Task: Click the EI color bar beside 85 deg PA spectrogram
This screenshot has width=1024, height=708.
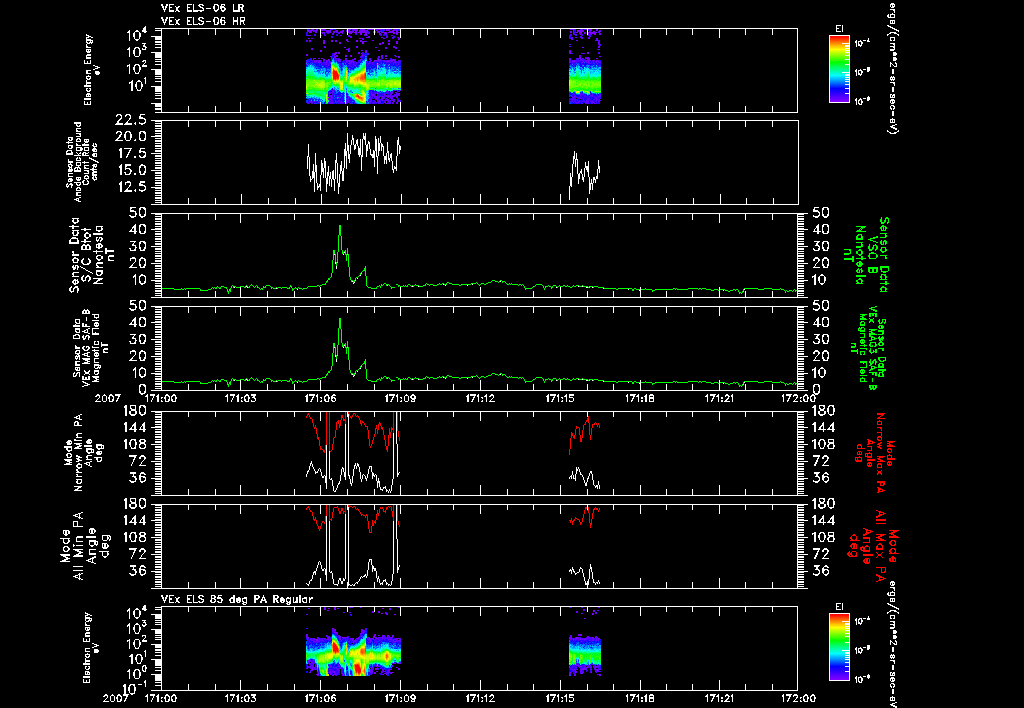Action: click(839, 647)
